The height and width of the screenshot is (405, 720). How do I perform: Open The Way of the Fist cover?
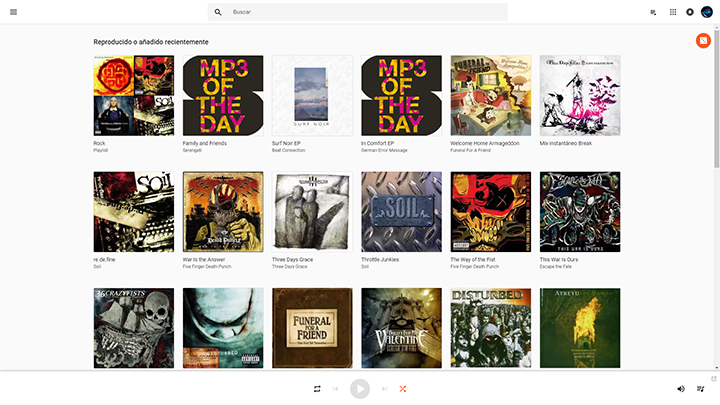[x=491, y=212]
